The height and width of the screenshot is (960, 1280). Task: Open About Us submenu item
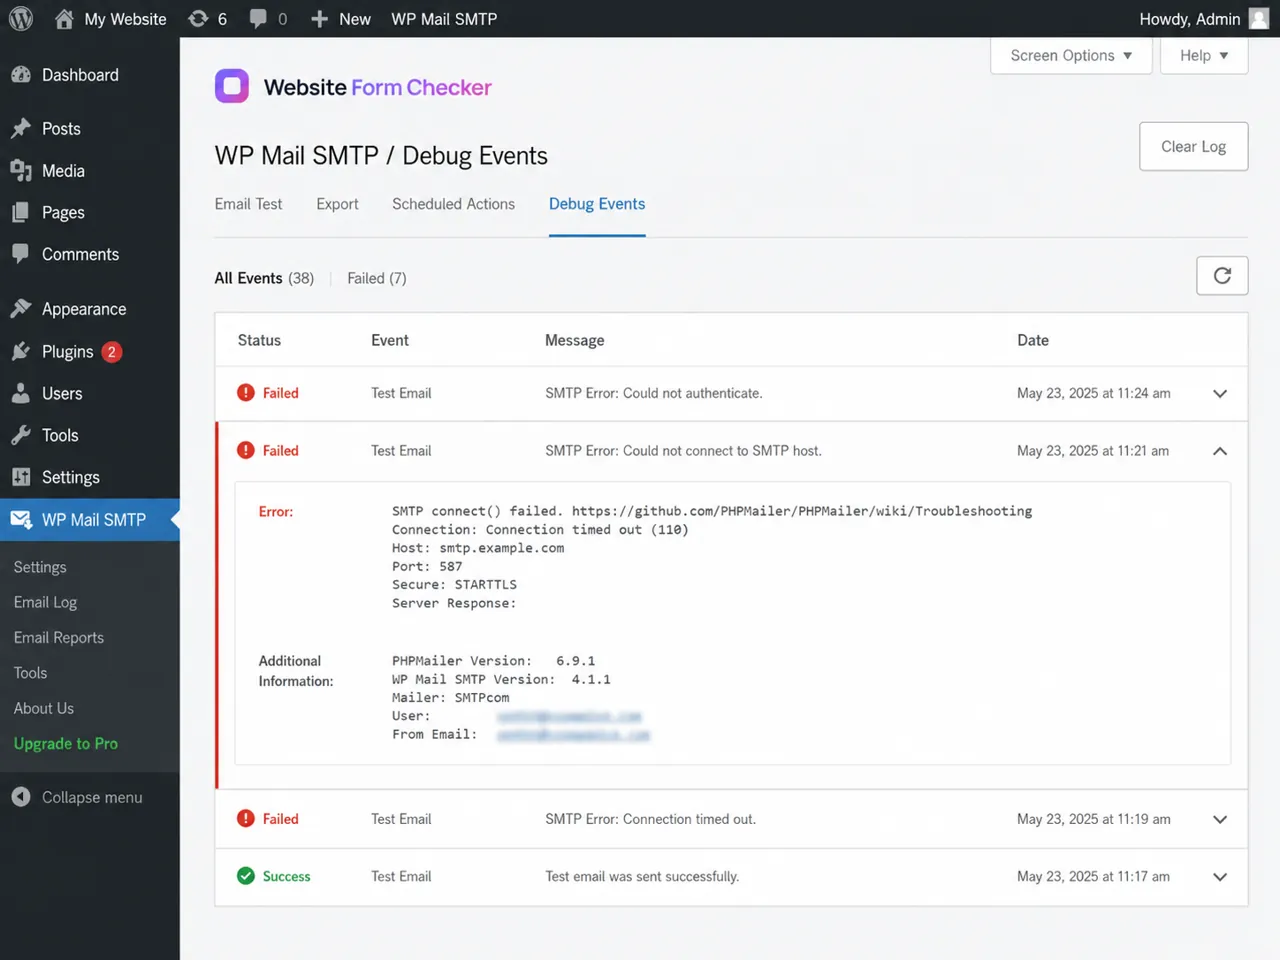pyautogui.click(x=44, y=708)
